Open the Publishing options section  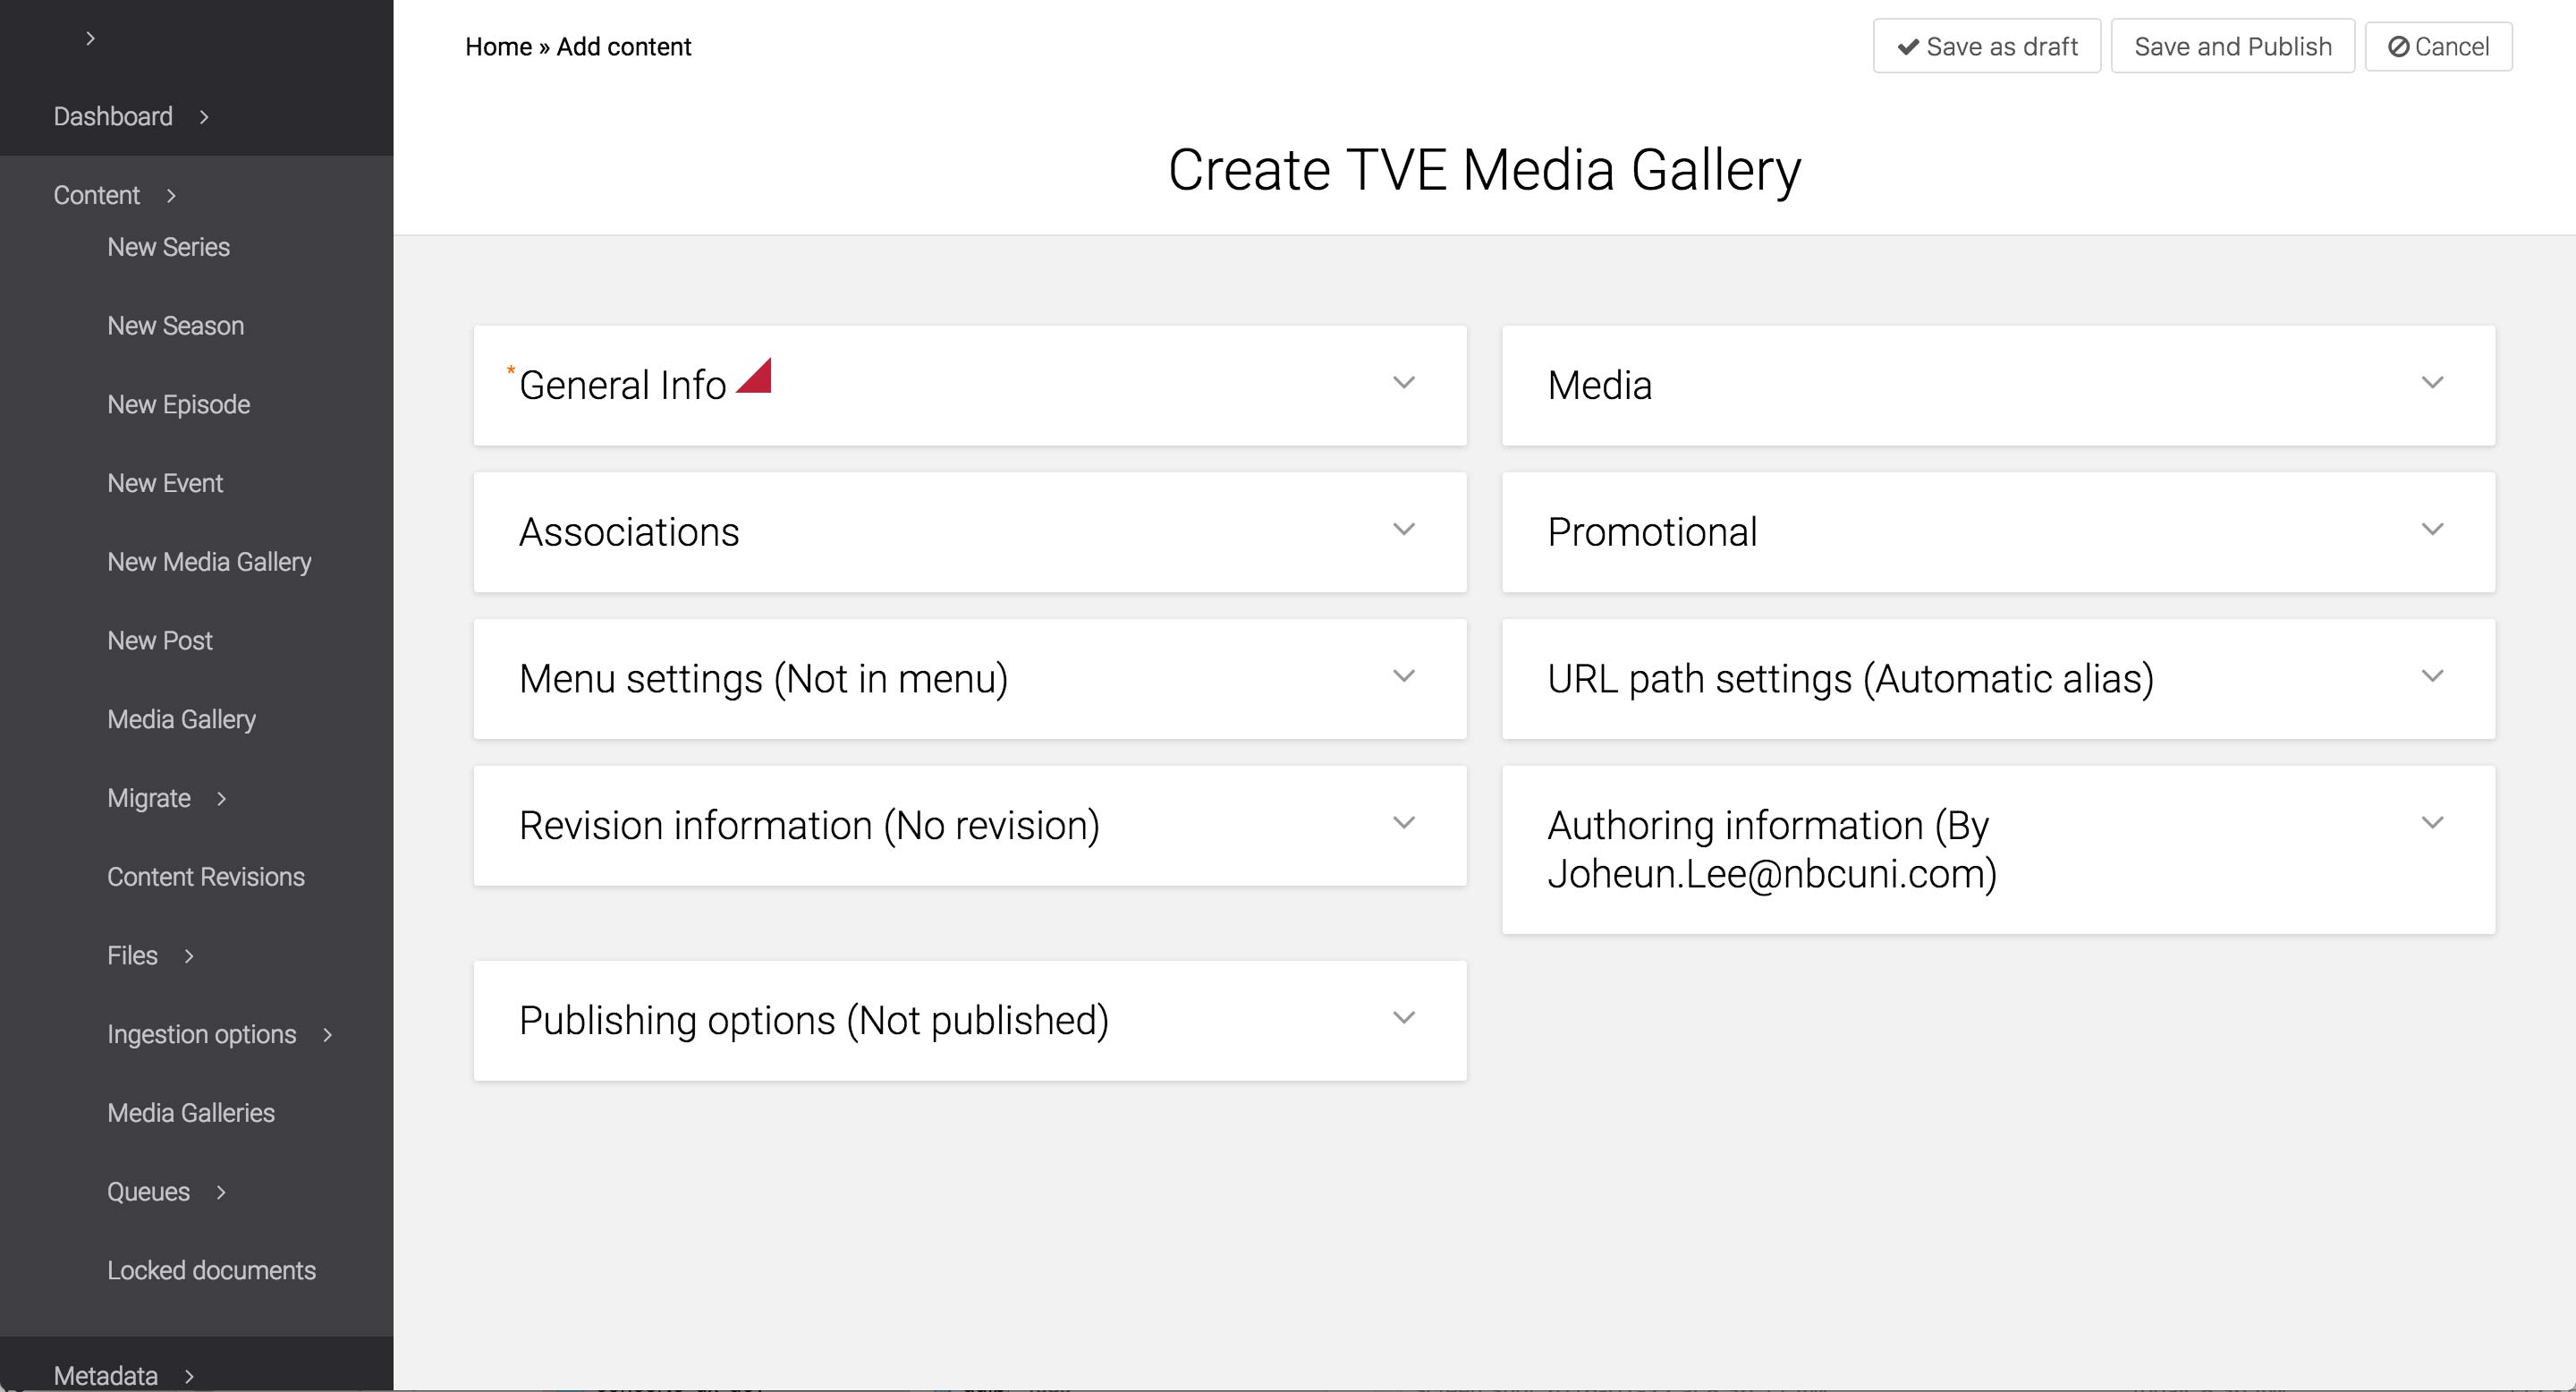1403,1018
